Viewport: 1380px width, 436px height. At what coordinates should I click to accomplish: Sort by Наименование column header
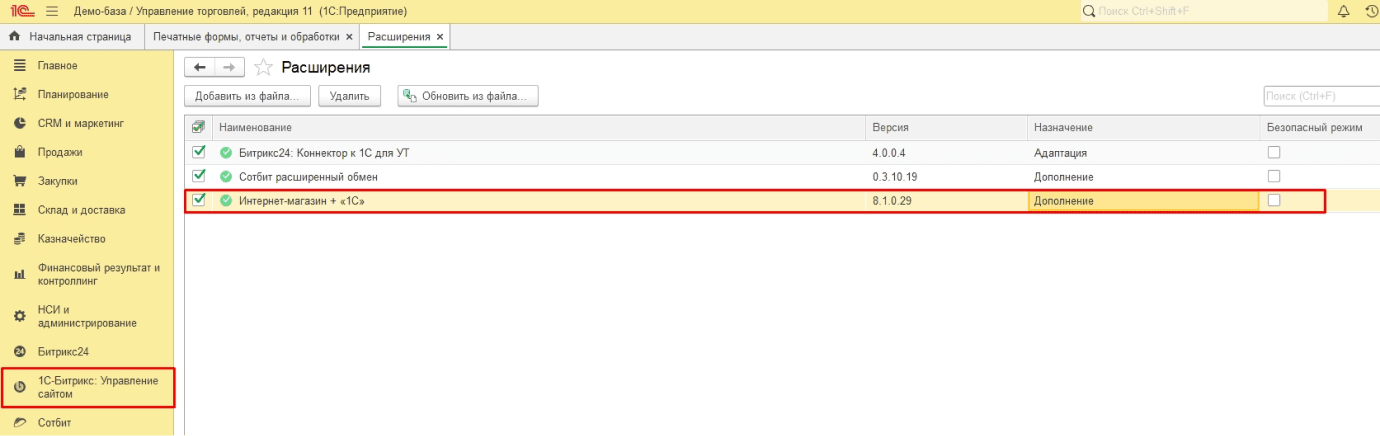[539, 128]
